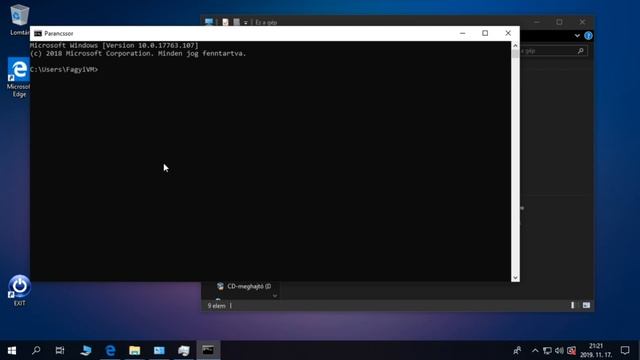
Task: Click the search magnifier in Explorer
Action: pos(581,51)
